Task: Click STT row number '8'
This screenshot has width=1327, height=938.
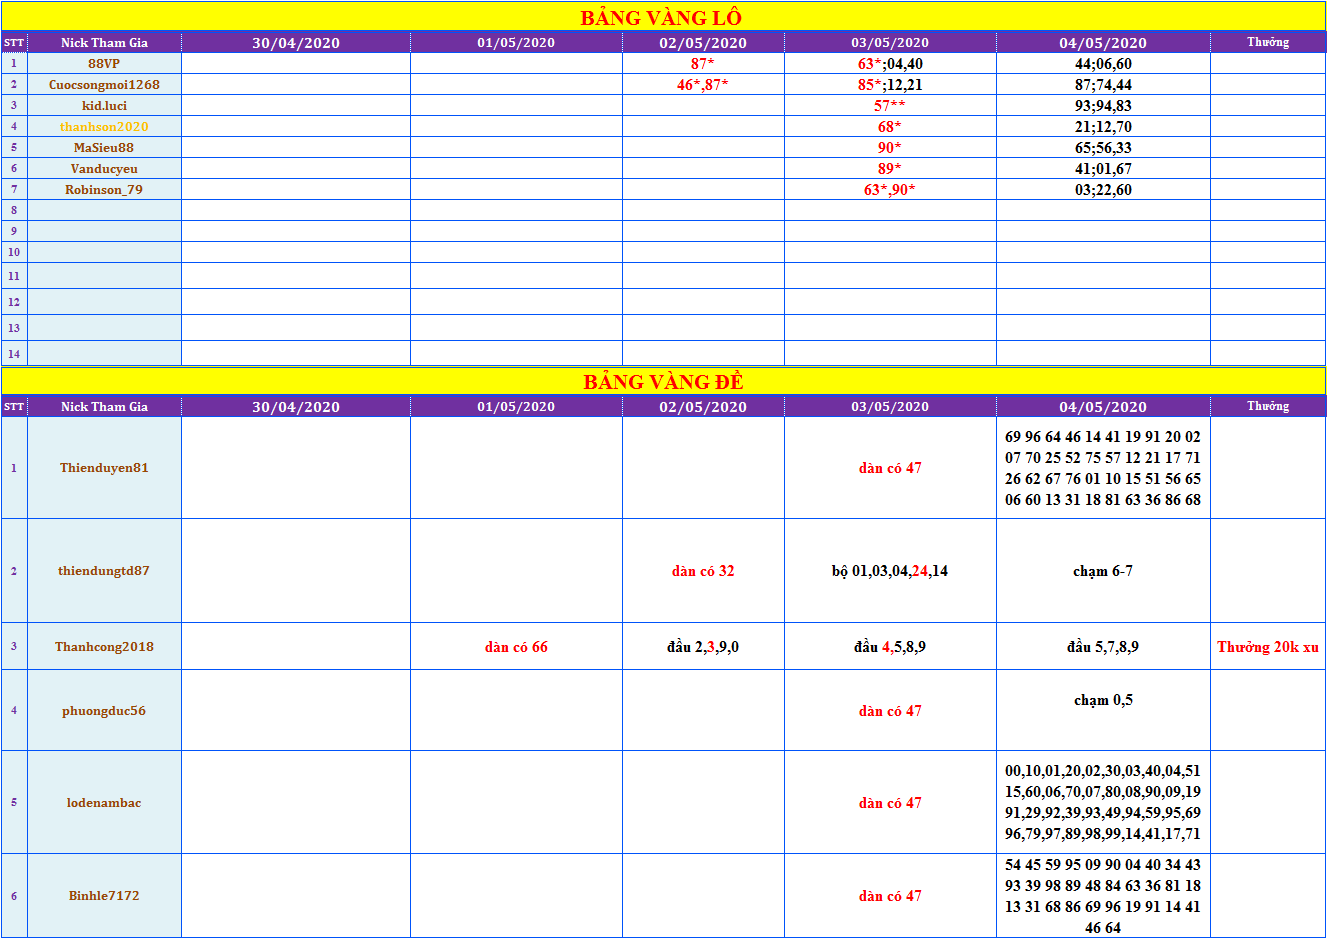Action: pyautogui.click(x=14, y=210)
